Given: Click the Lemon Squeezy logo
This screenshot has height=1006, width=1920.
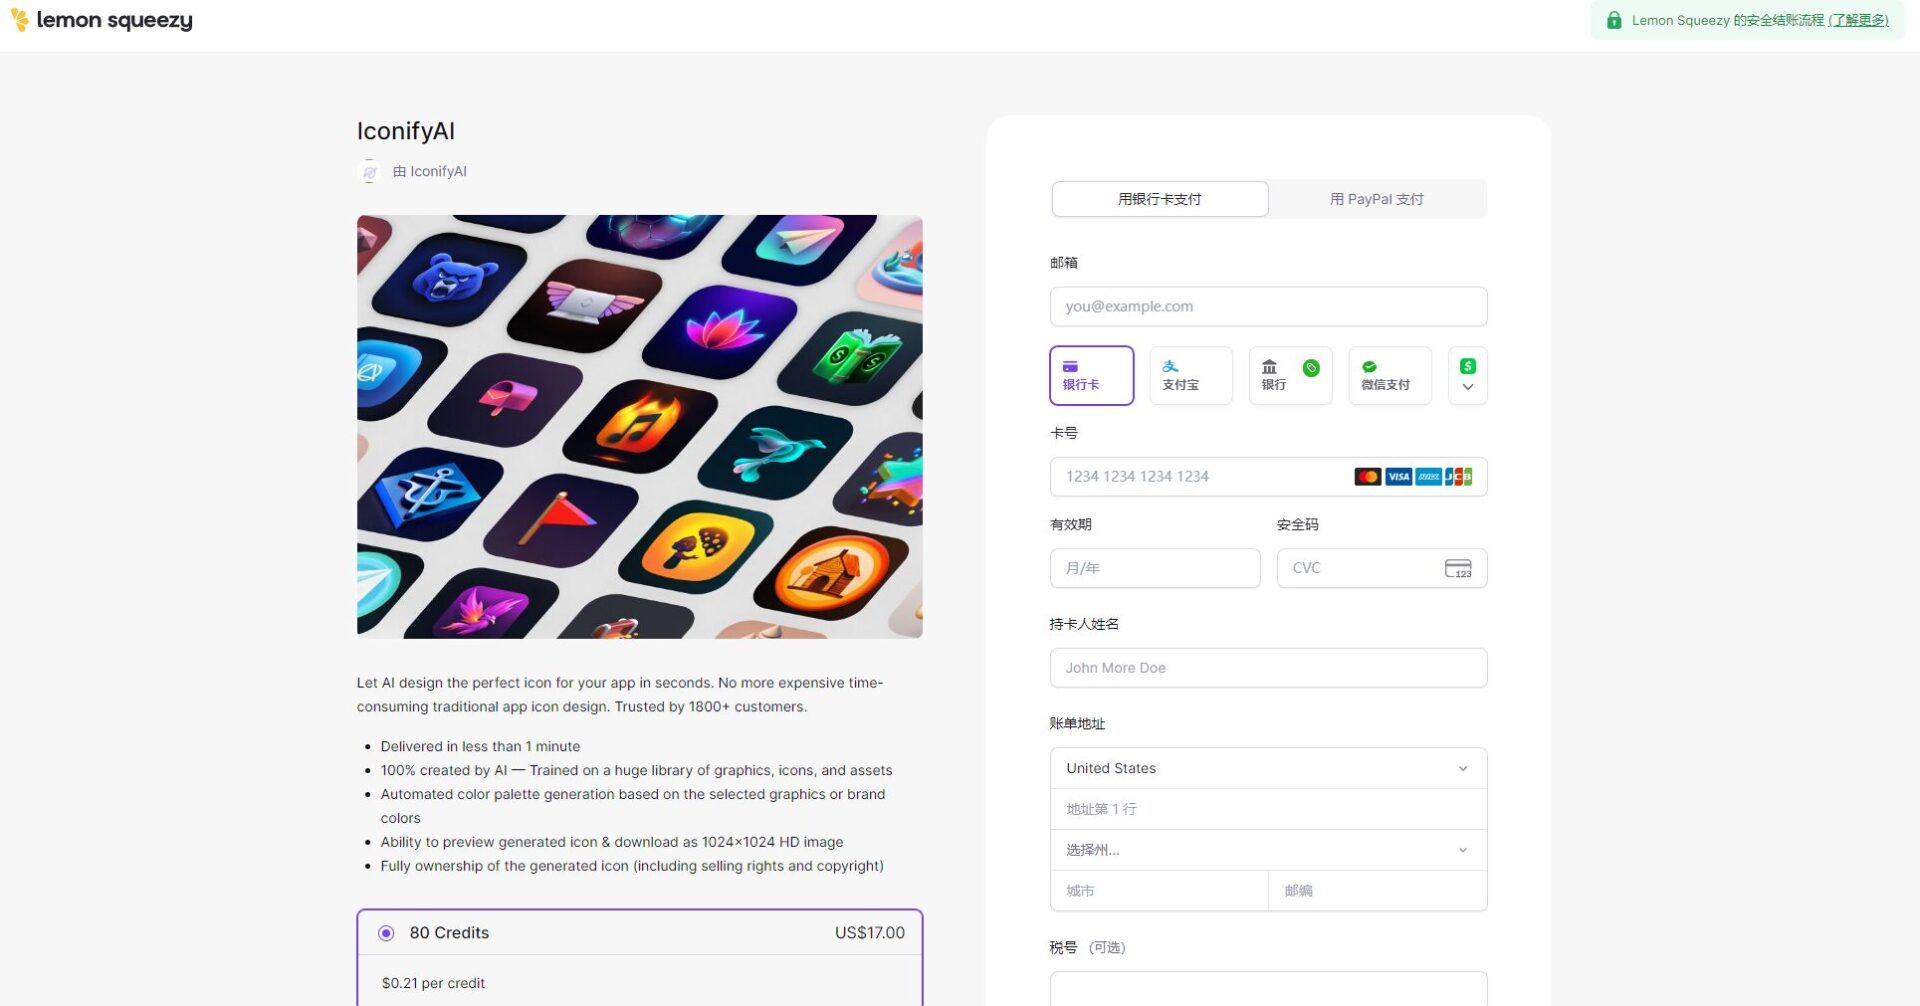Looking at the screenshot, I should point(101,20).
